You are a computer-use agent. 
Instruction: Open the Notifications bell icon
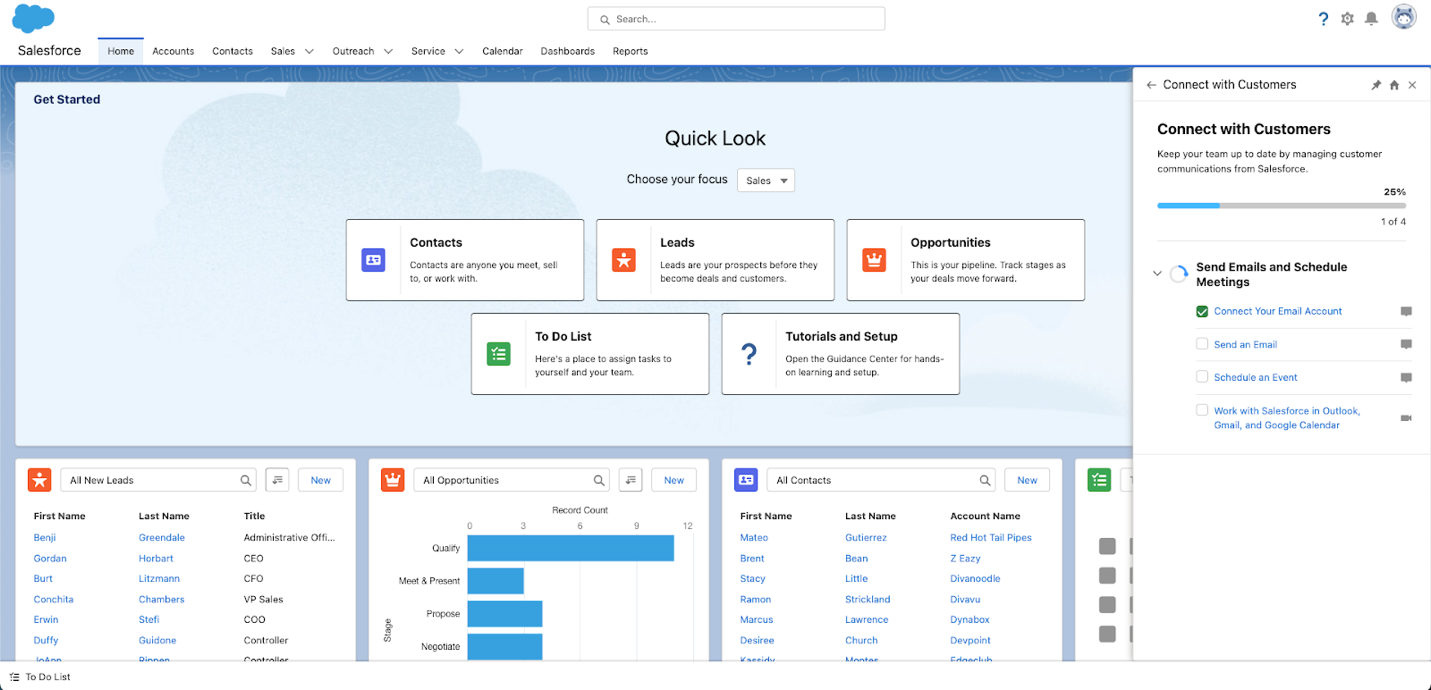(1371, 19)
